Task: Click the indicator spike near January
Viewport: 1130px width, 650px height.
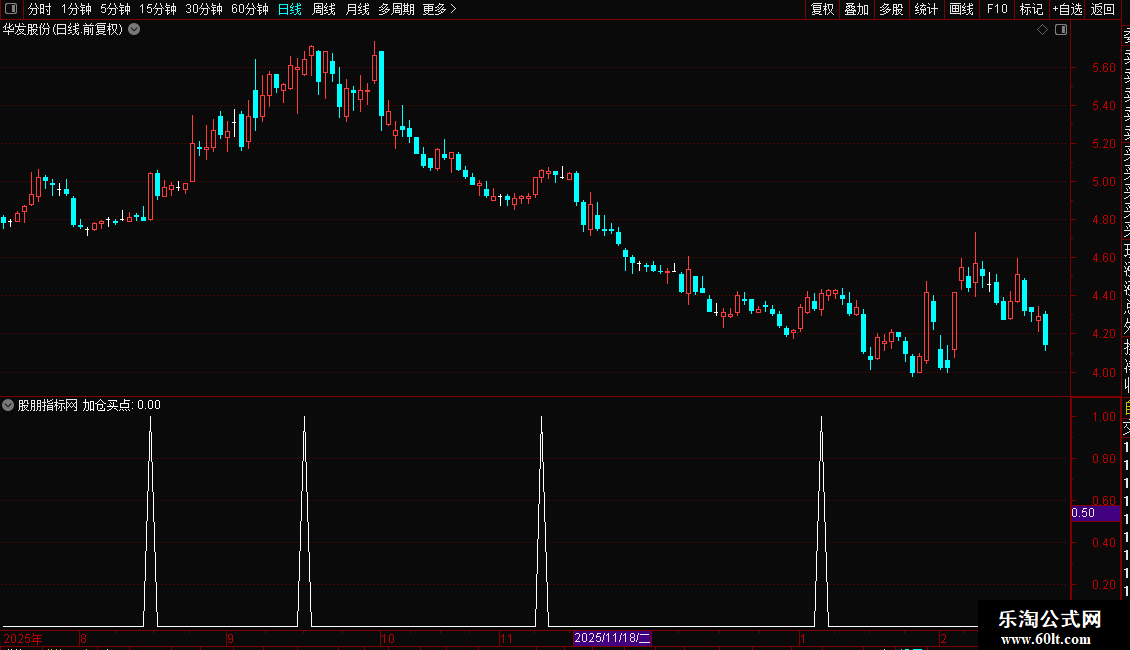Action: [822, 521]
